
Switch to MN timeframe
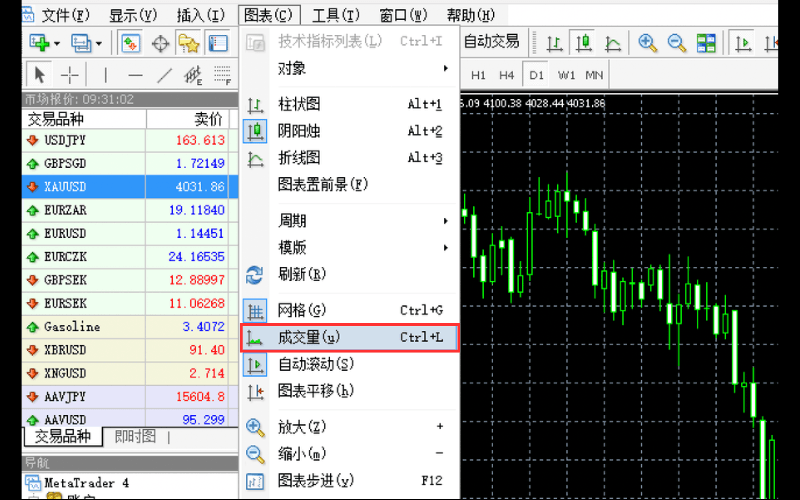click(x=594, y=76)
